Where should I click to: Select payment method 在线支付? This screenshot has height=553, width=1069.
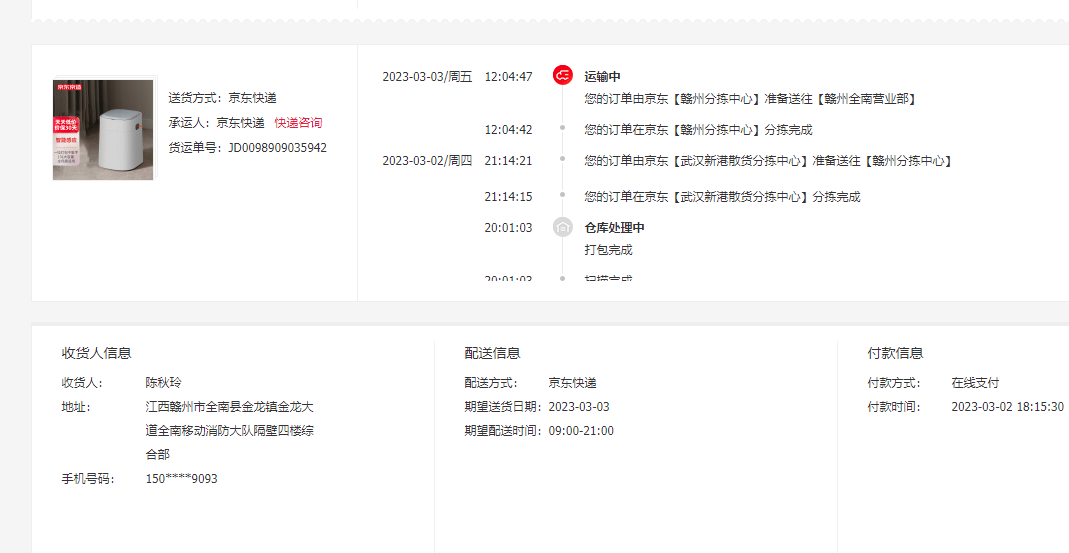point(975,383)
